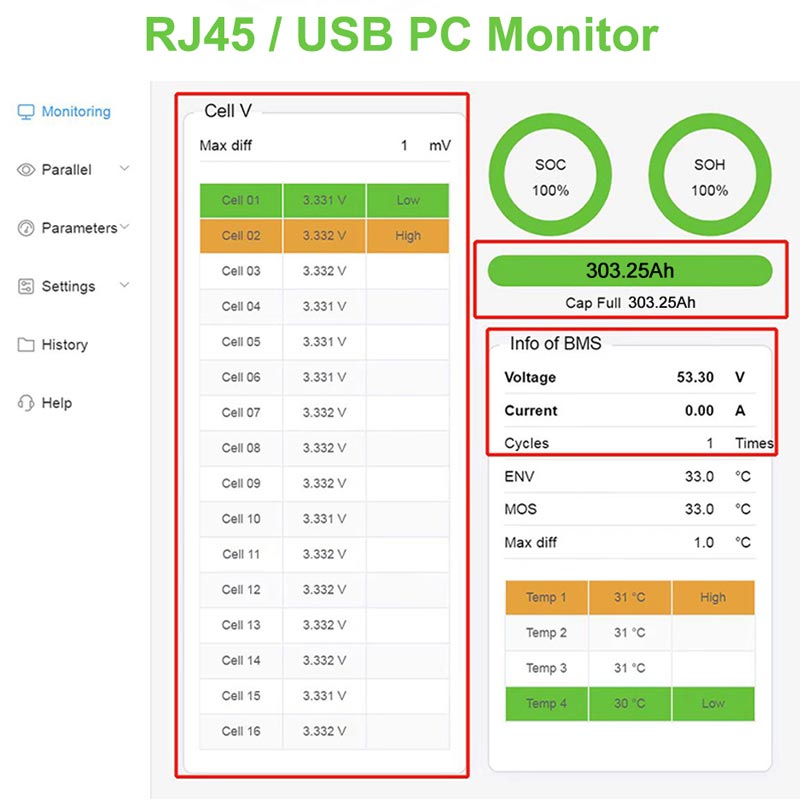The image size is (800, 800).
Task: Click the 30 °C value of Temp 4
Action: click(x=630, y=704)
